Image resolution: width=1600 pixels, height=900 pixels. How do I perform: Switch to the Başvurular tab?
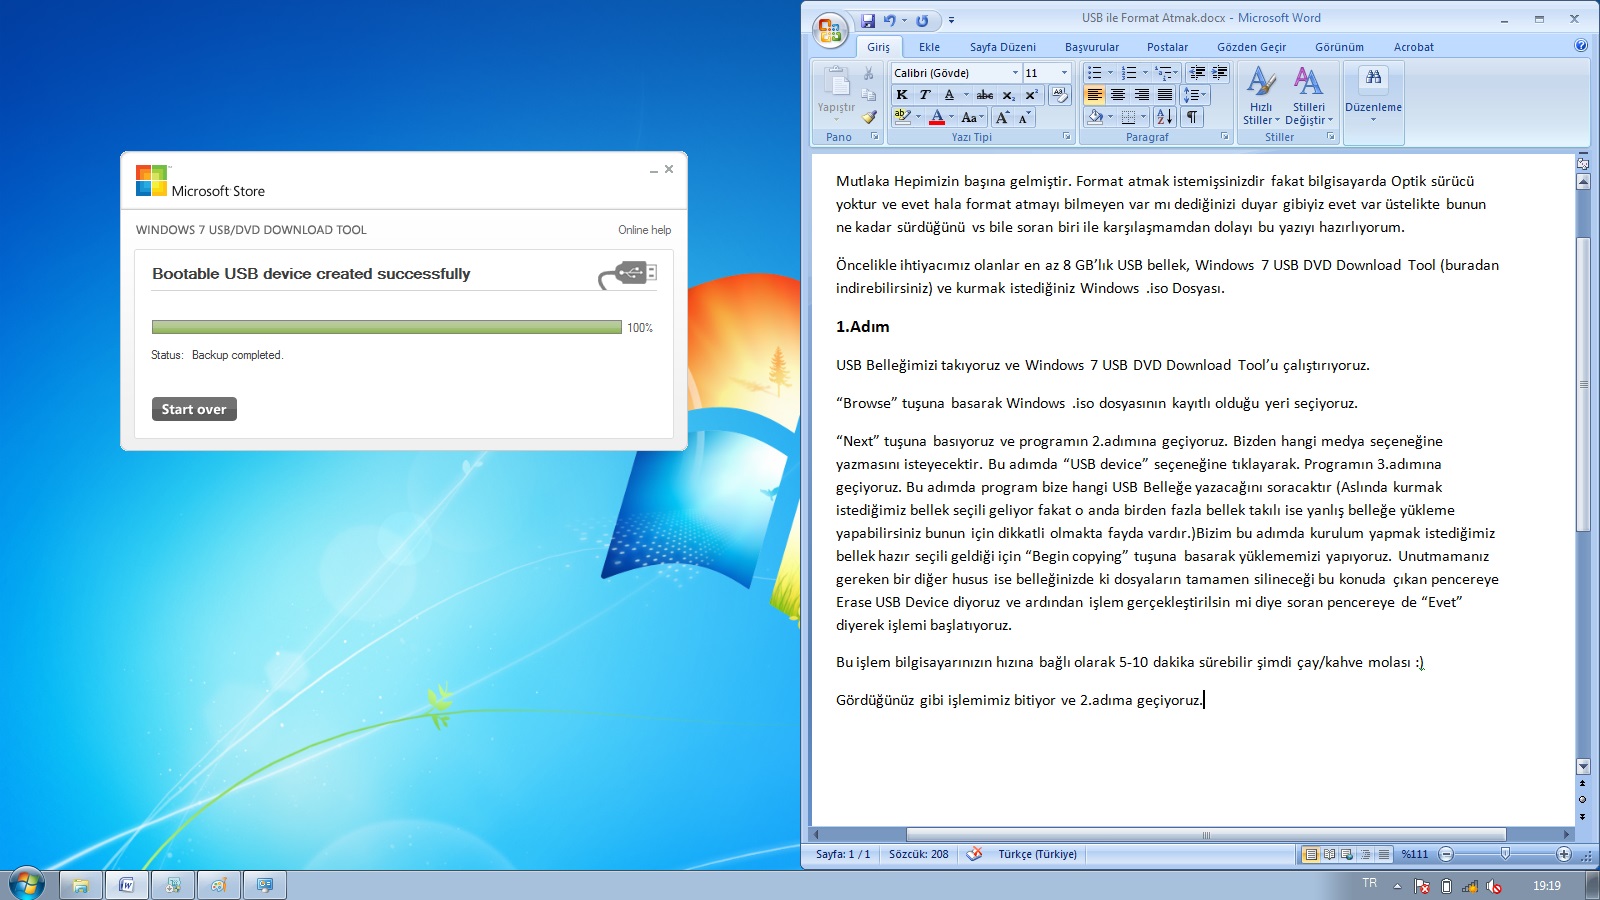point(1092,47)
